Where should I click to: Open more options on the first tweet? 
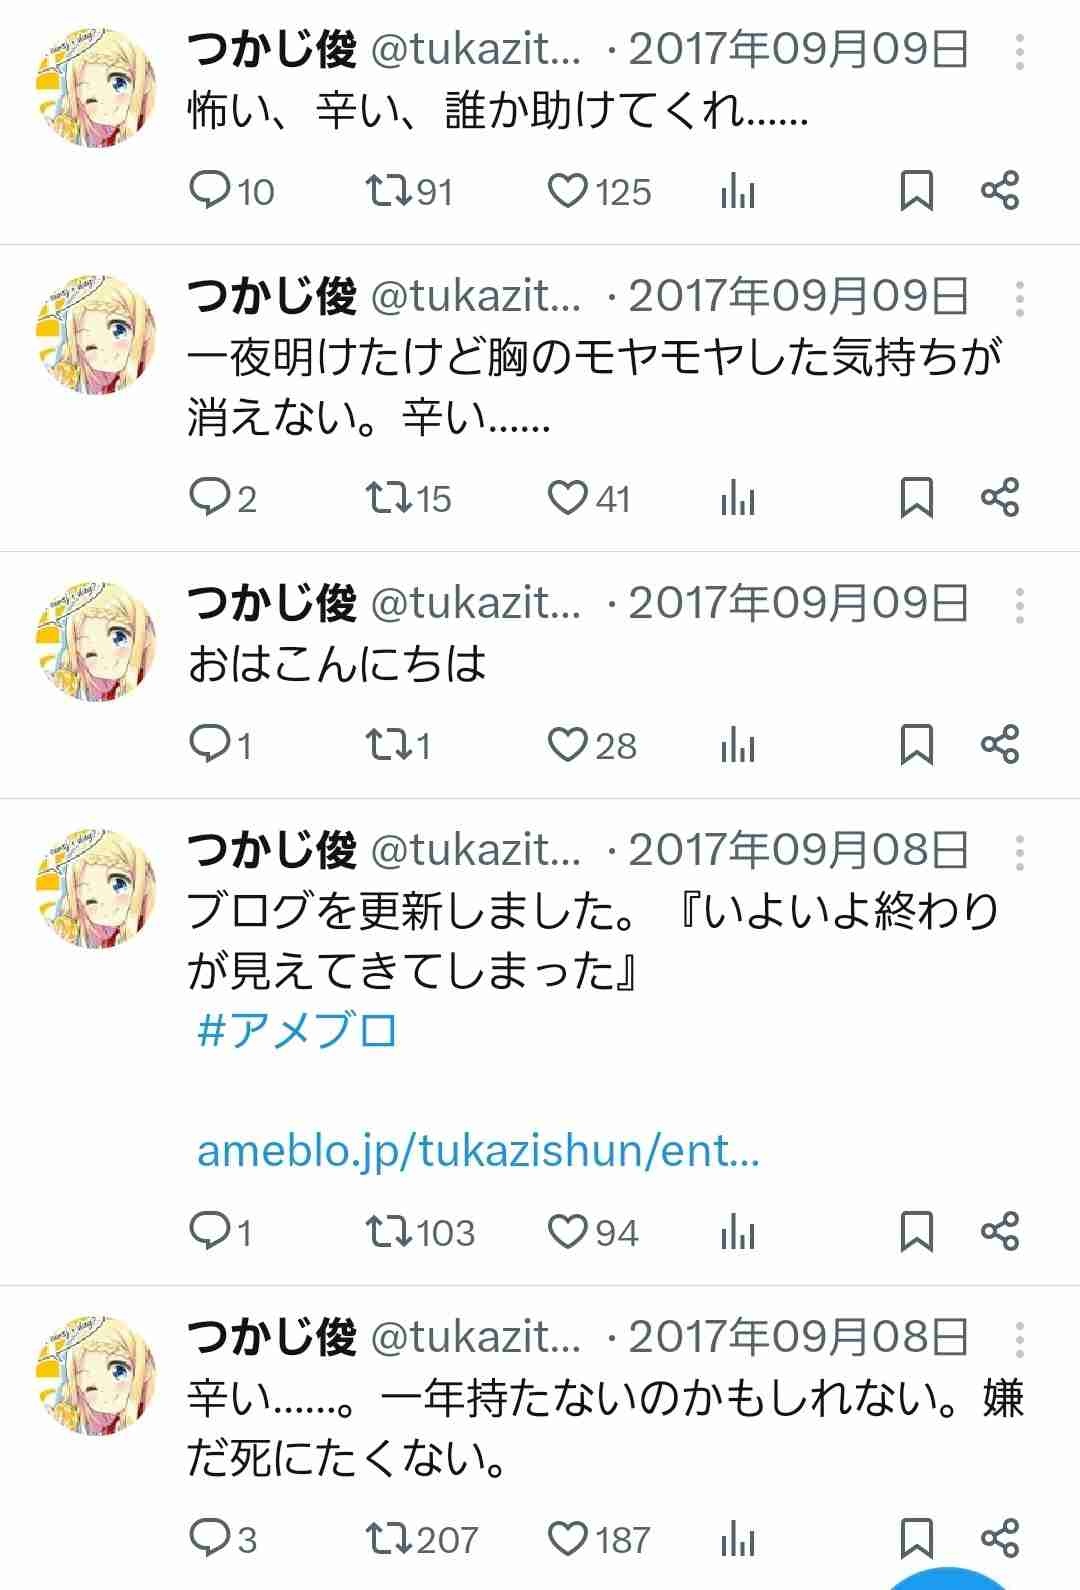click(1019, 52)
